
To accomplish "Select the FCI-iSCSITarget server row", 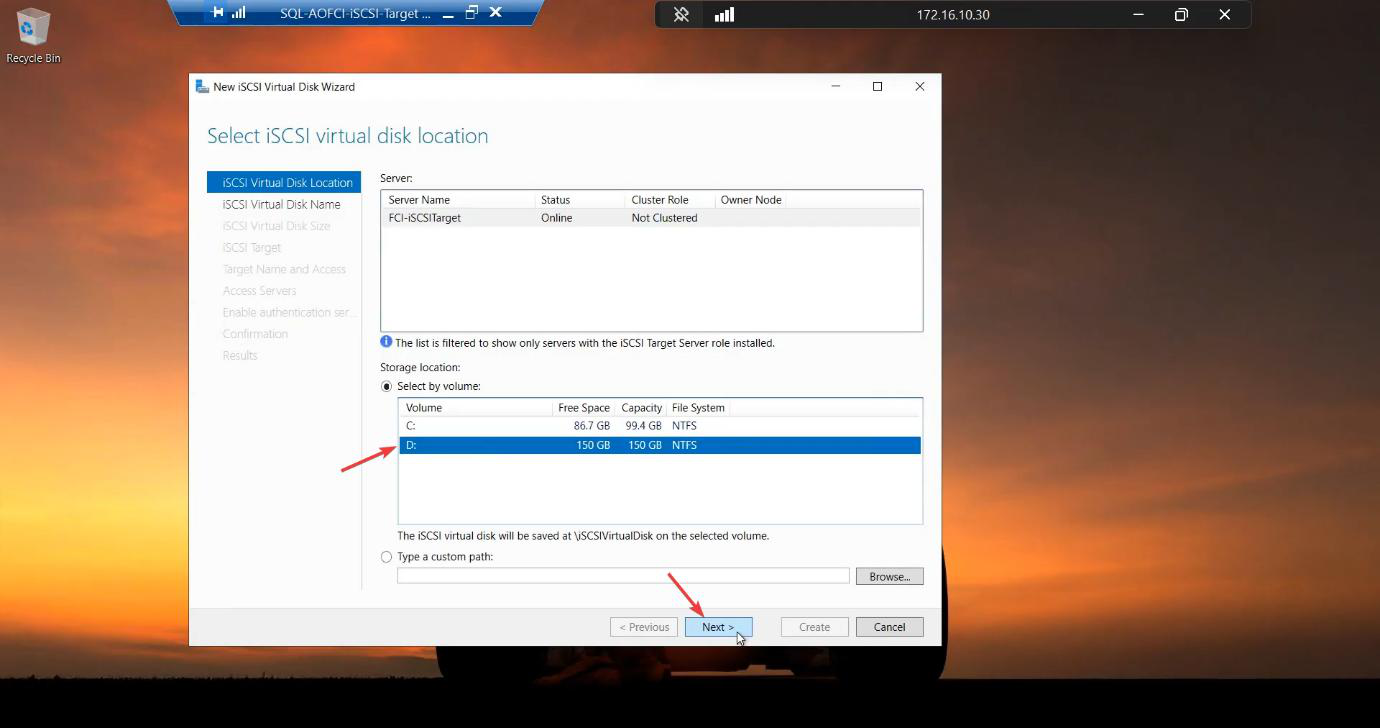I will 651,218.
